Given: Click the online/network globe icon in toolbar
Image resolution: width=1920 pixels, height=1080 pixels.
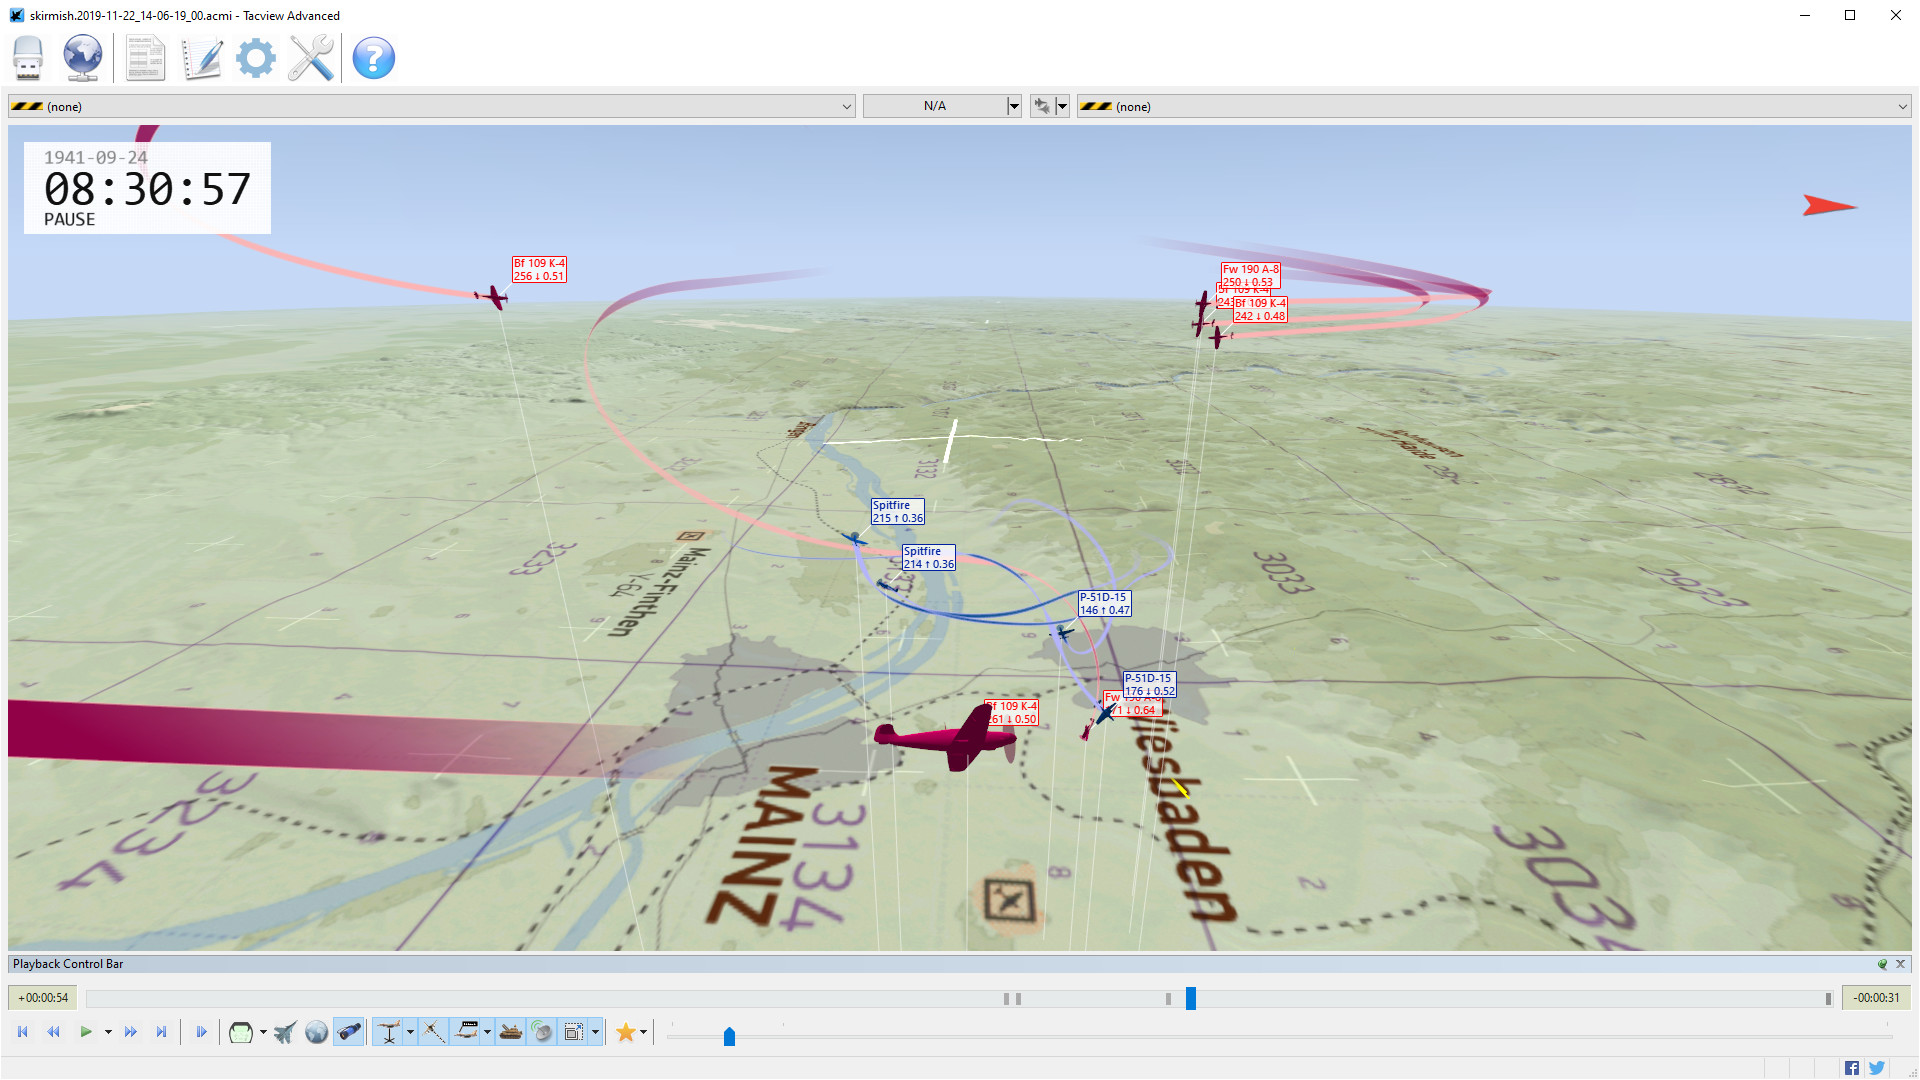Looking at the screenshot, I should [82, 58].
